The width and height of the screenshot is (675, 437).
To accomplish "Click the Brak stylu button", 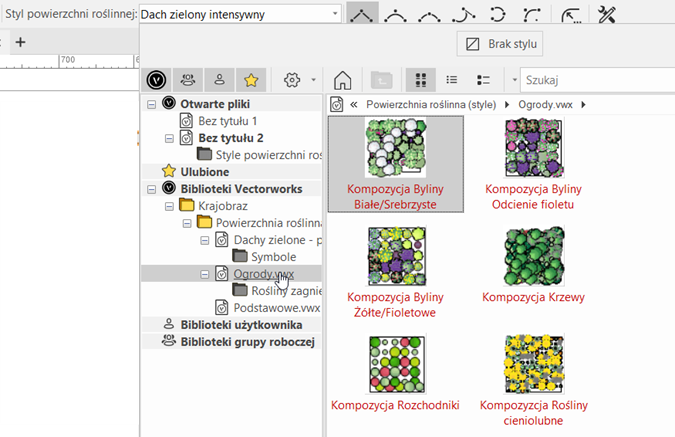I will (x=500, y=44).
